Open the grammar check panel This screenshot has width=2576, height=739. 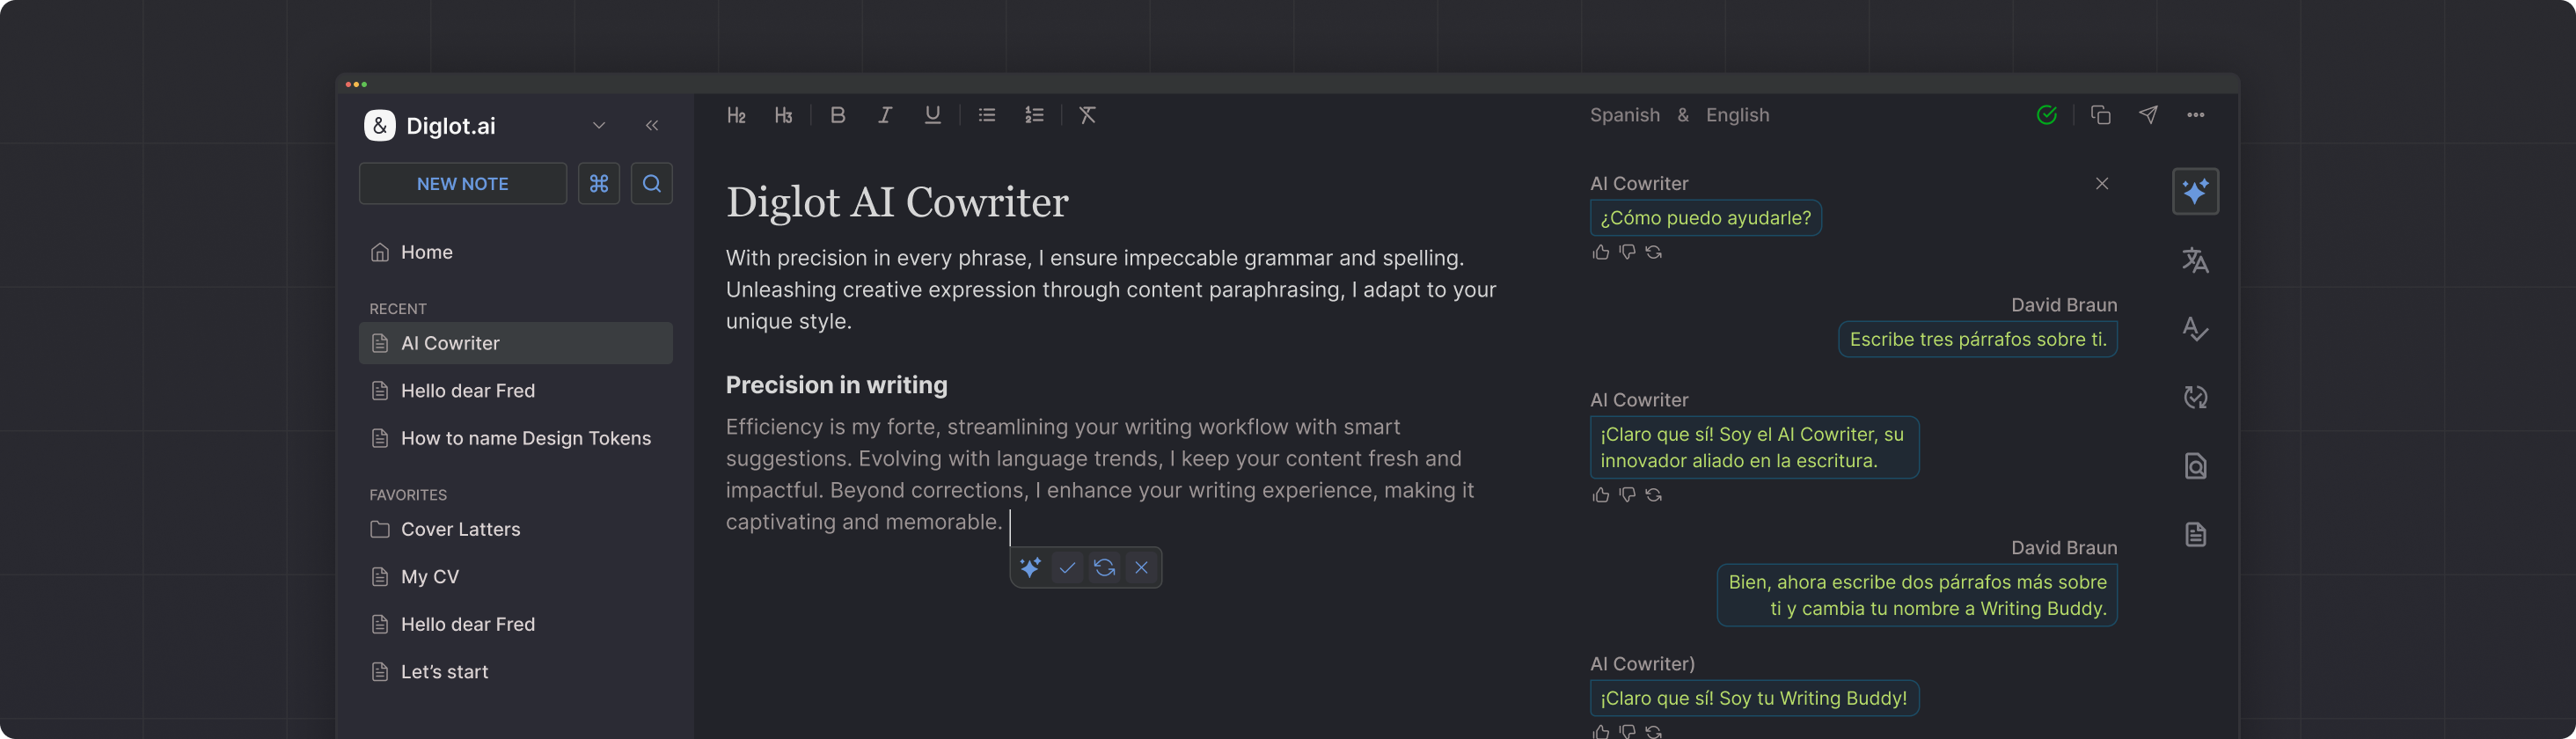click(2196, 329)
